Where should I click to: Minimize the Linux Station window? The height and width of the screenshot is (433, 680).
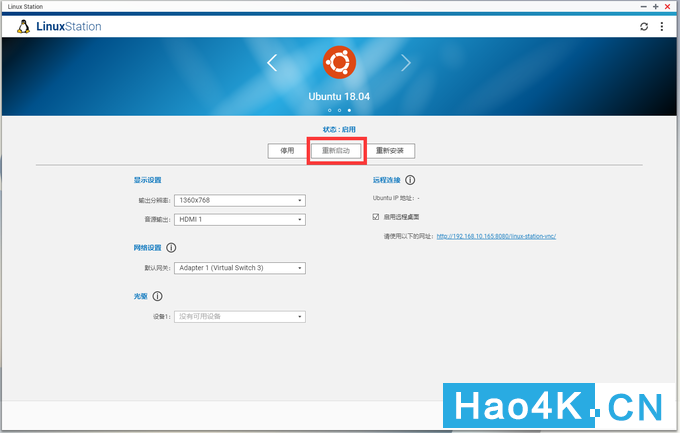644,7
